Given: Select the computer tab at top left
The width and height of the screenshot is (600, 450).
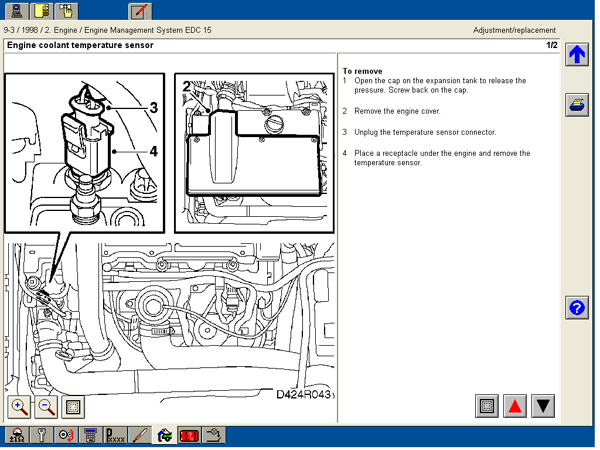Looking at the screenshot, I should [17, 11].
